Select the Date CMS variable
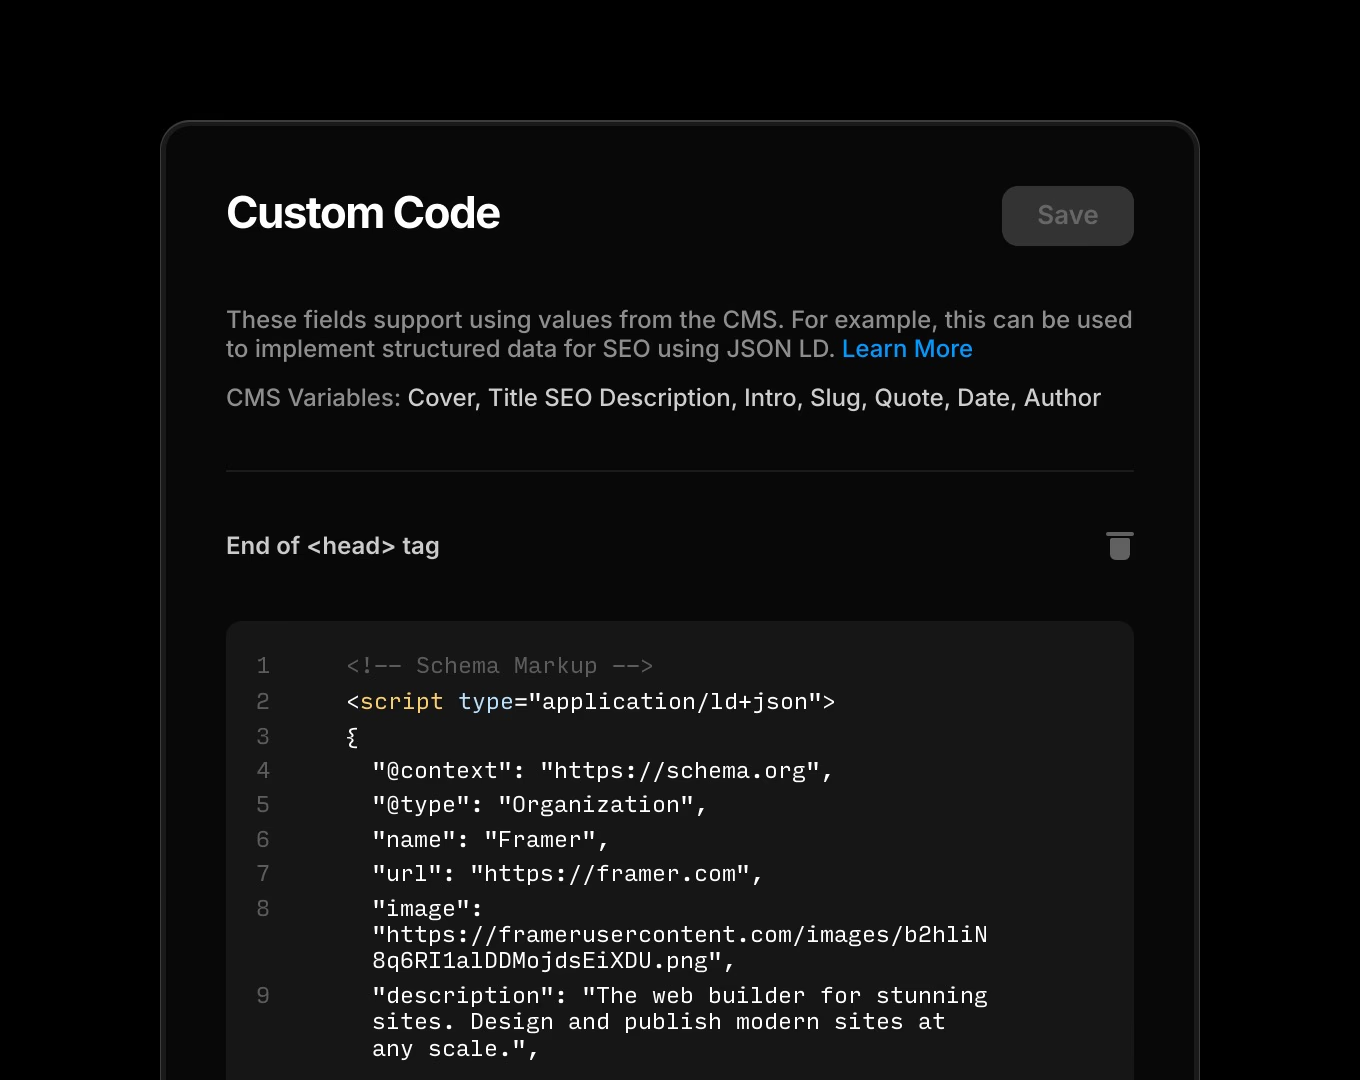The image size is (1360, 1080). [984, 398]
